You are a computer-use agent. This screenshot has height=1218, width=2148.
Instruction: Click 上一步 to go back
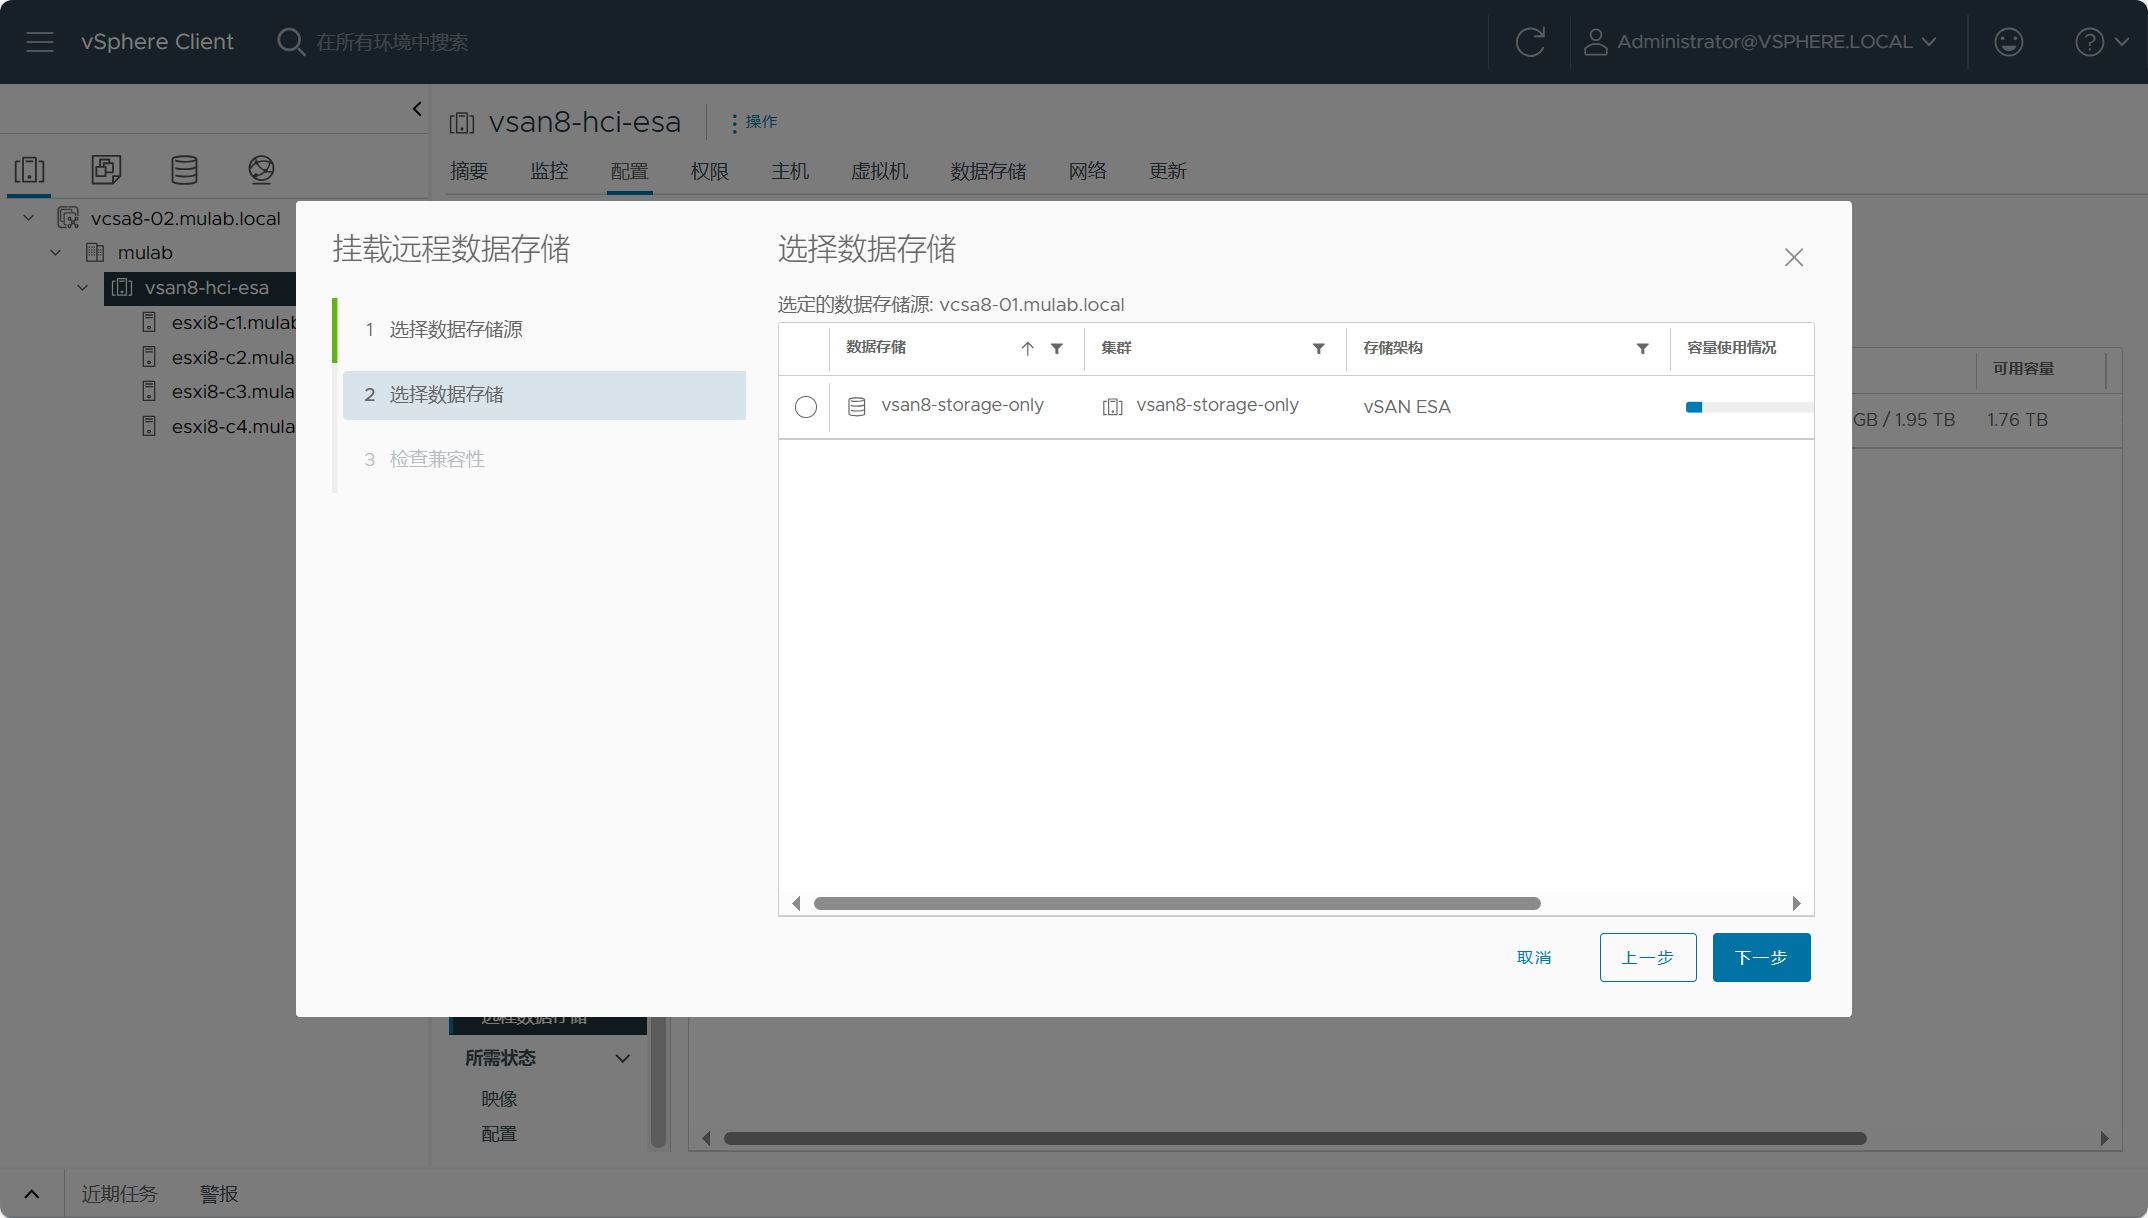(x=1648, y=958)
